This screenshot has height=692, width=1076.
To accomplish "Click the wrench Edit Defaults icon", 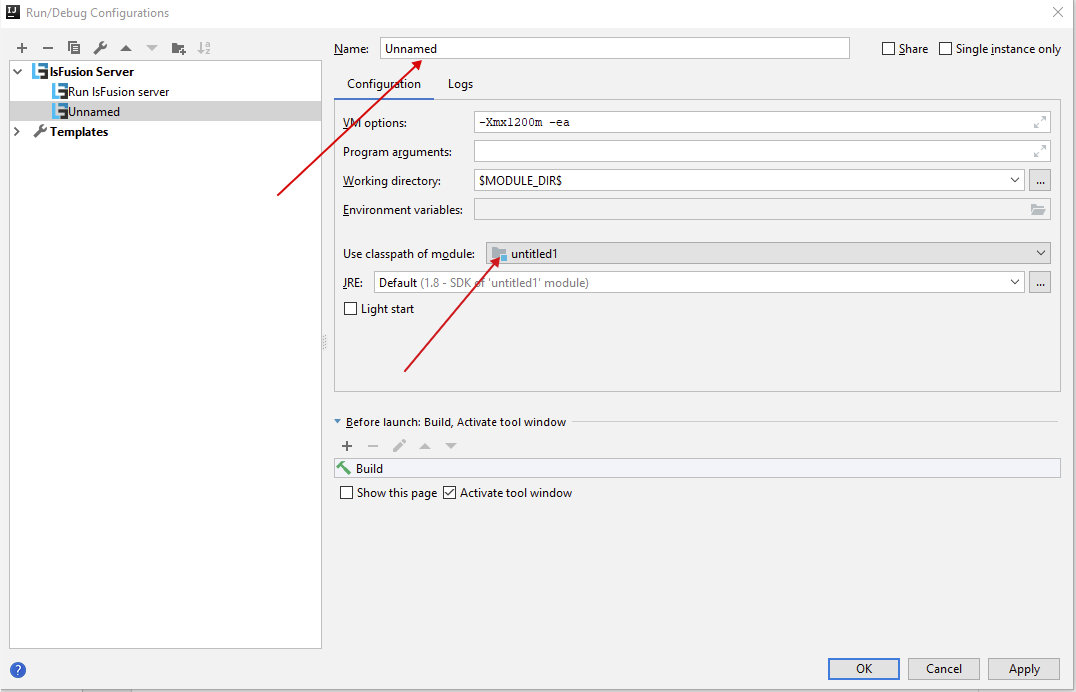I will click(x=100, y=48).
